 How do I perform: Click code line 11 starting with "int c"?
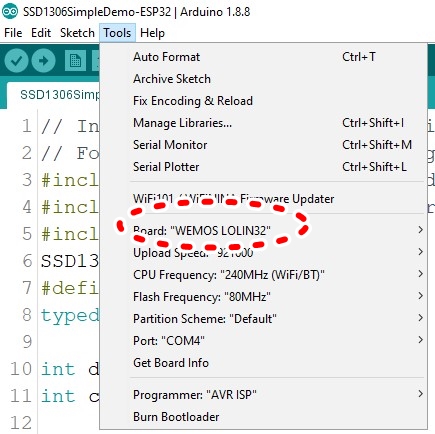point(70,396)
